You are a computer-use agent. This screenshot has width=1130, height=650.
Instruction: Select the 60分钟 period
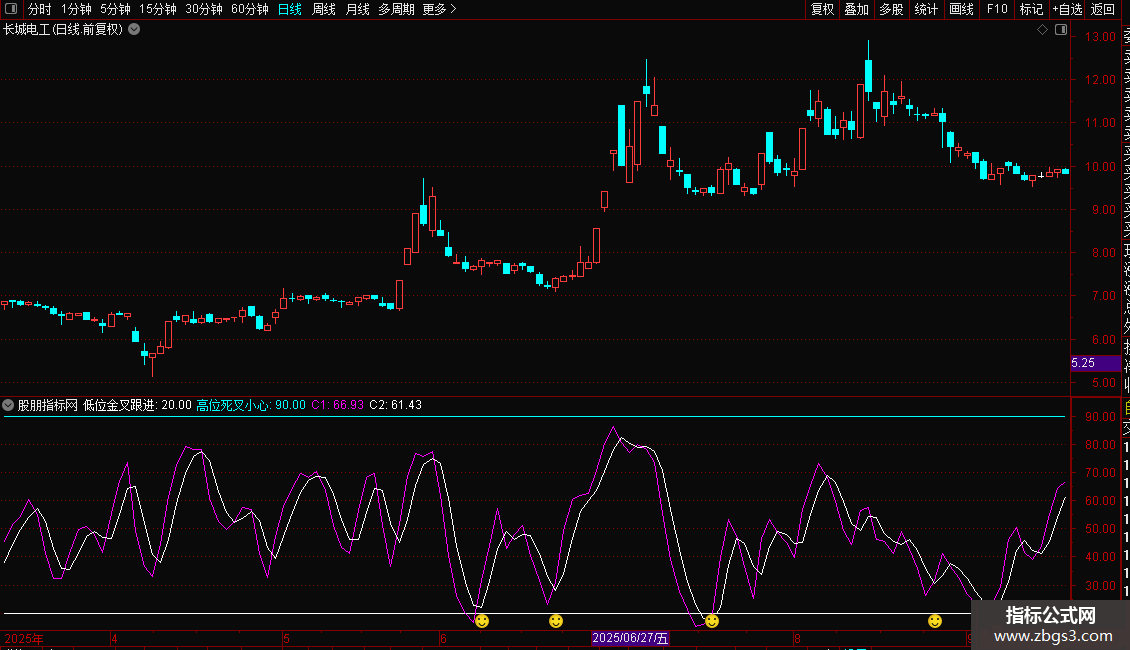point(250,9)
